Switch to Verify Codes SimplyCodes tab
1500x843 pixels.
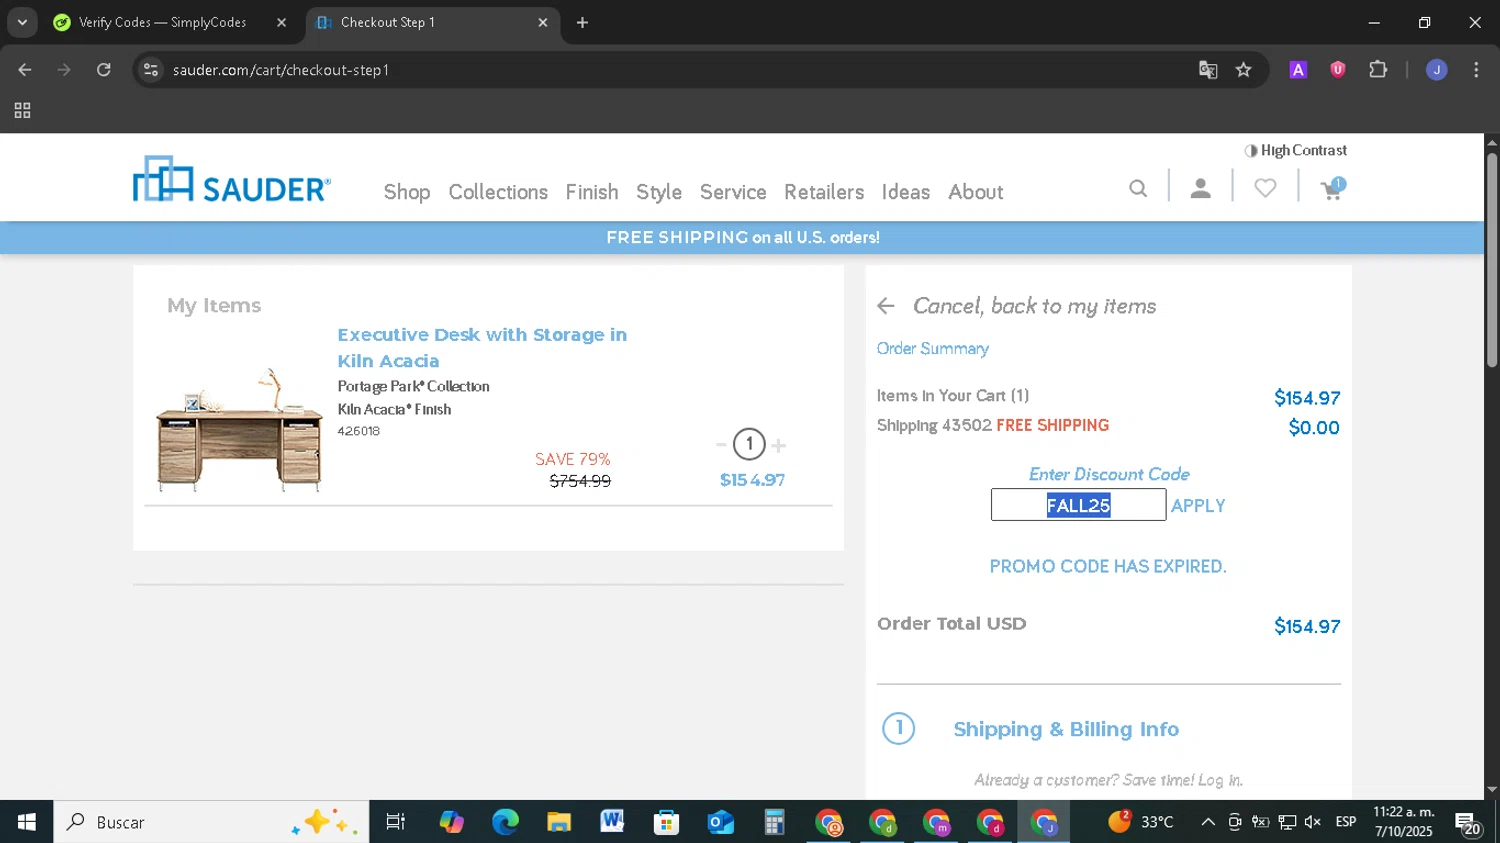coord(162,22)
